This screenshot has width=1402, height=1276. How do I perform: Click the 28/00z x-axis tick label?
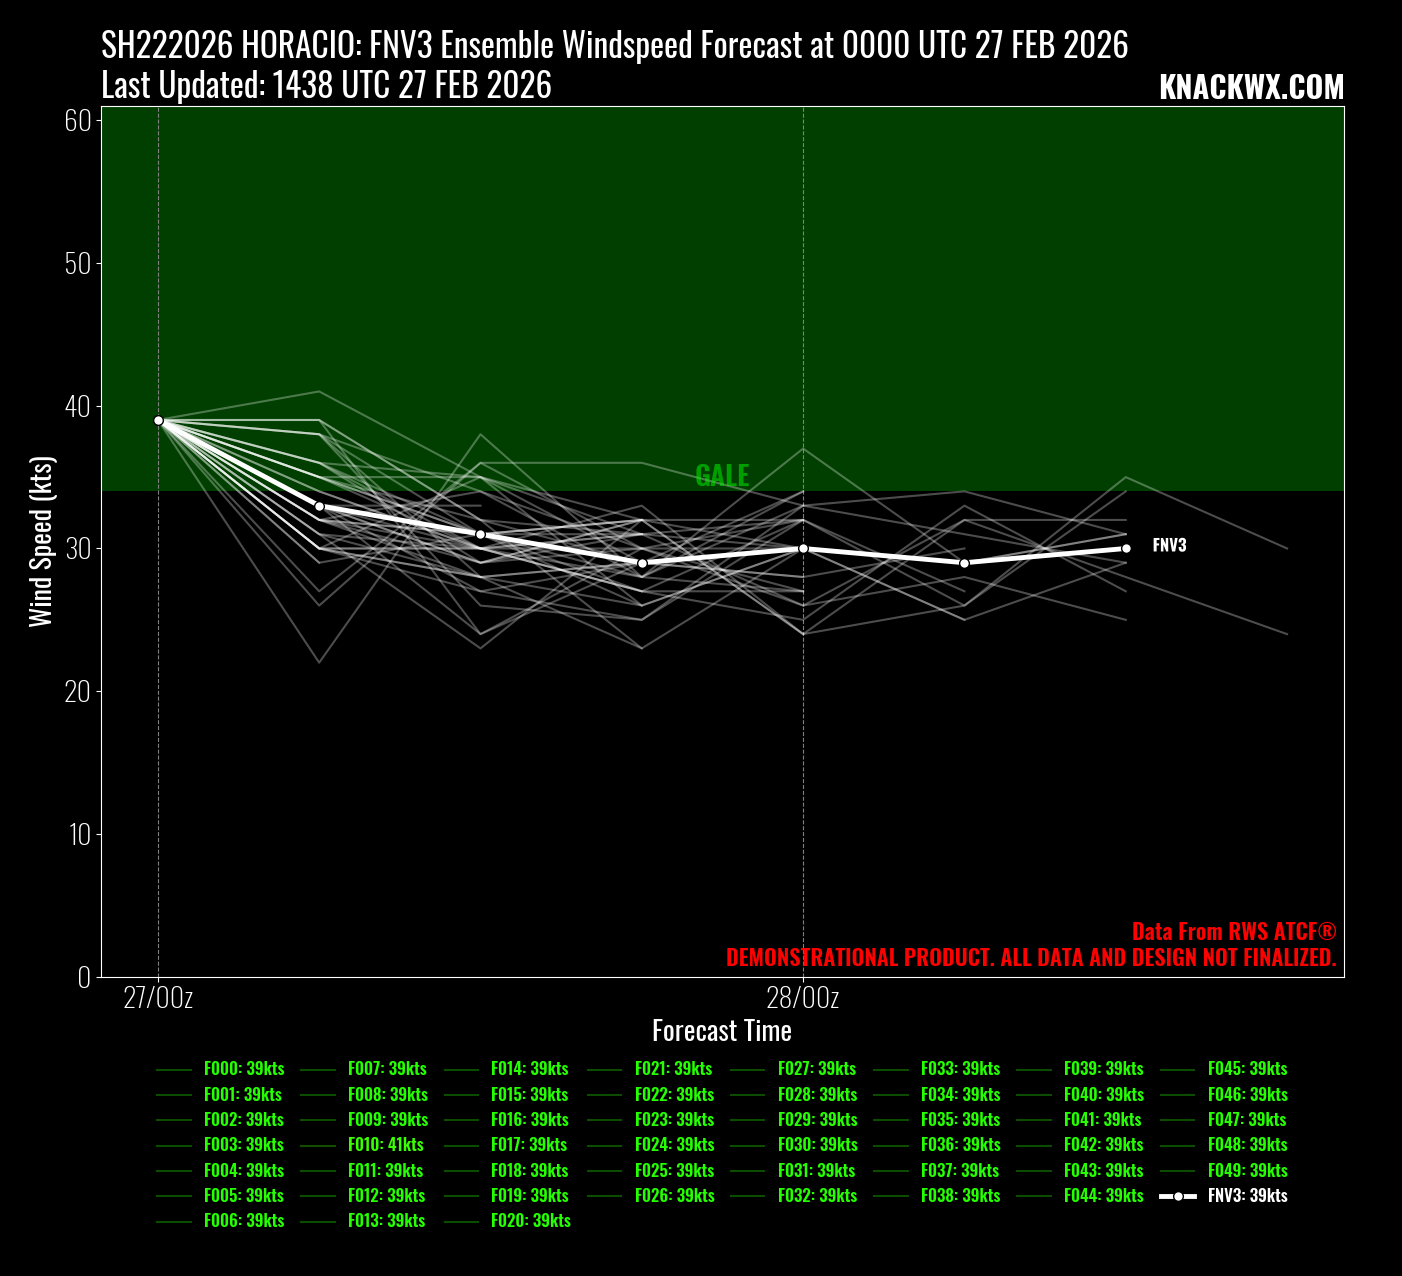[803, 998]
